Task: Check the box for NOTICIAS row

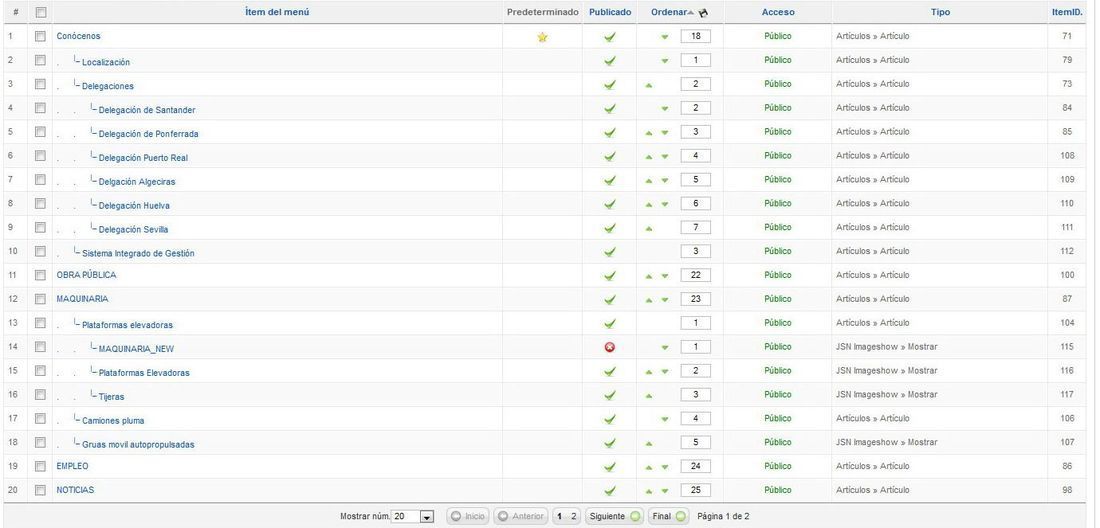Action: tap(41, 489)
